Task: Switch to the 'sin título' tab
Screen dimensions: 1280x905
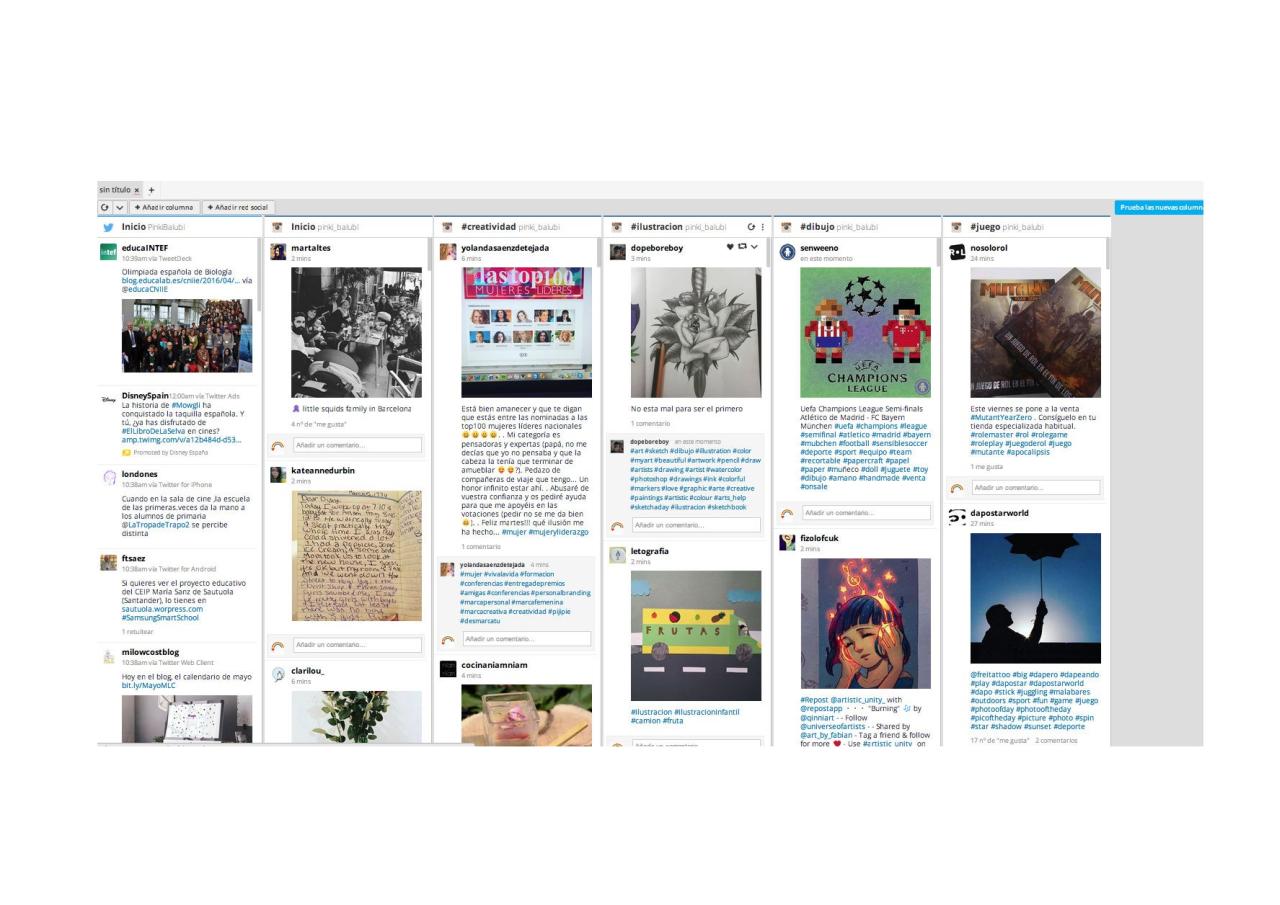Action: pos(114,190)
